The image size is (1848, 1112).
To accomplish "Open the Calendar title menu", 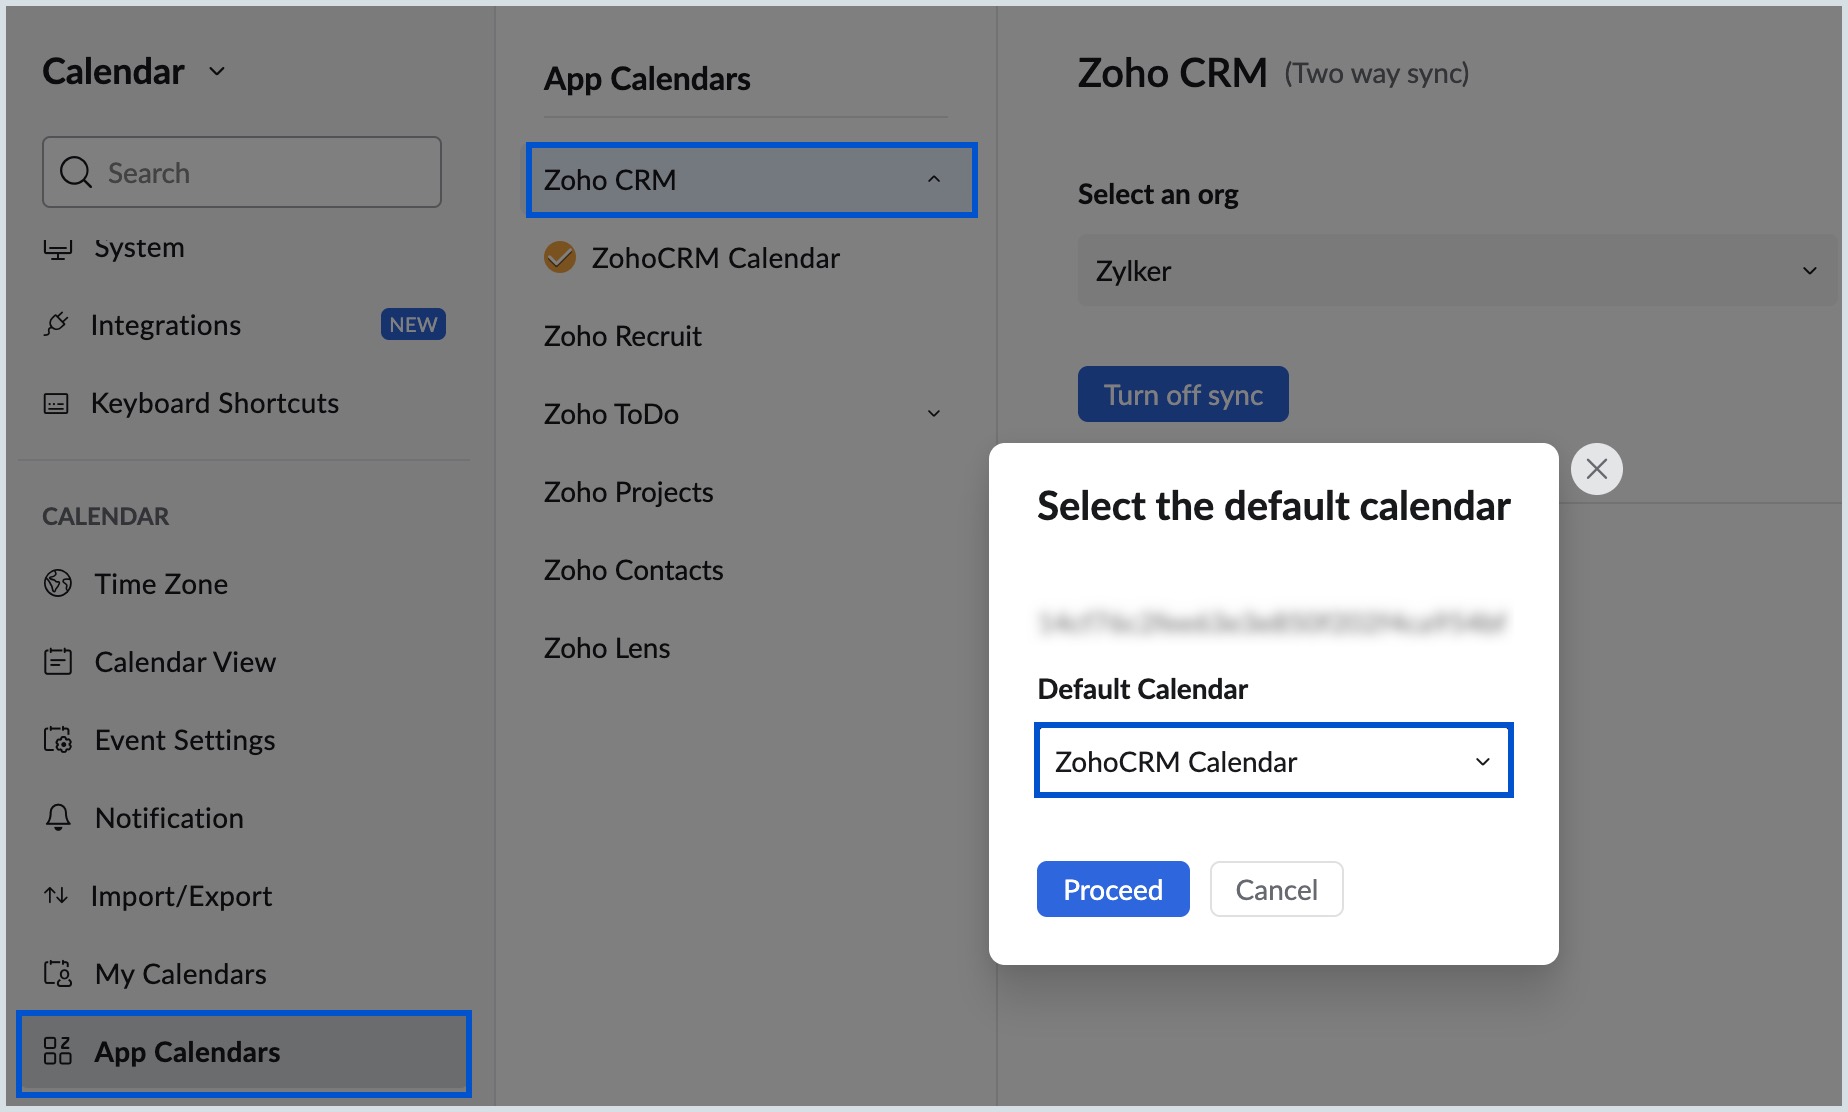I will tap(216, 71).
